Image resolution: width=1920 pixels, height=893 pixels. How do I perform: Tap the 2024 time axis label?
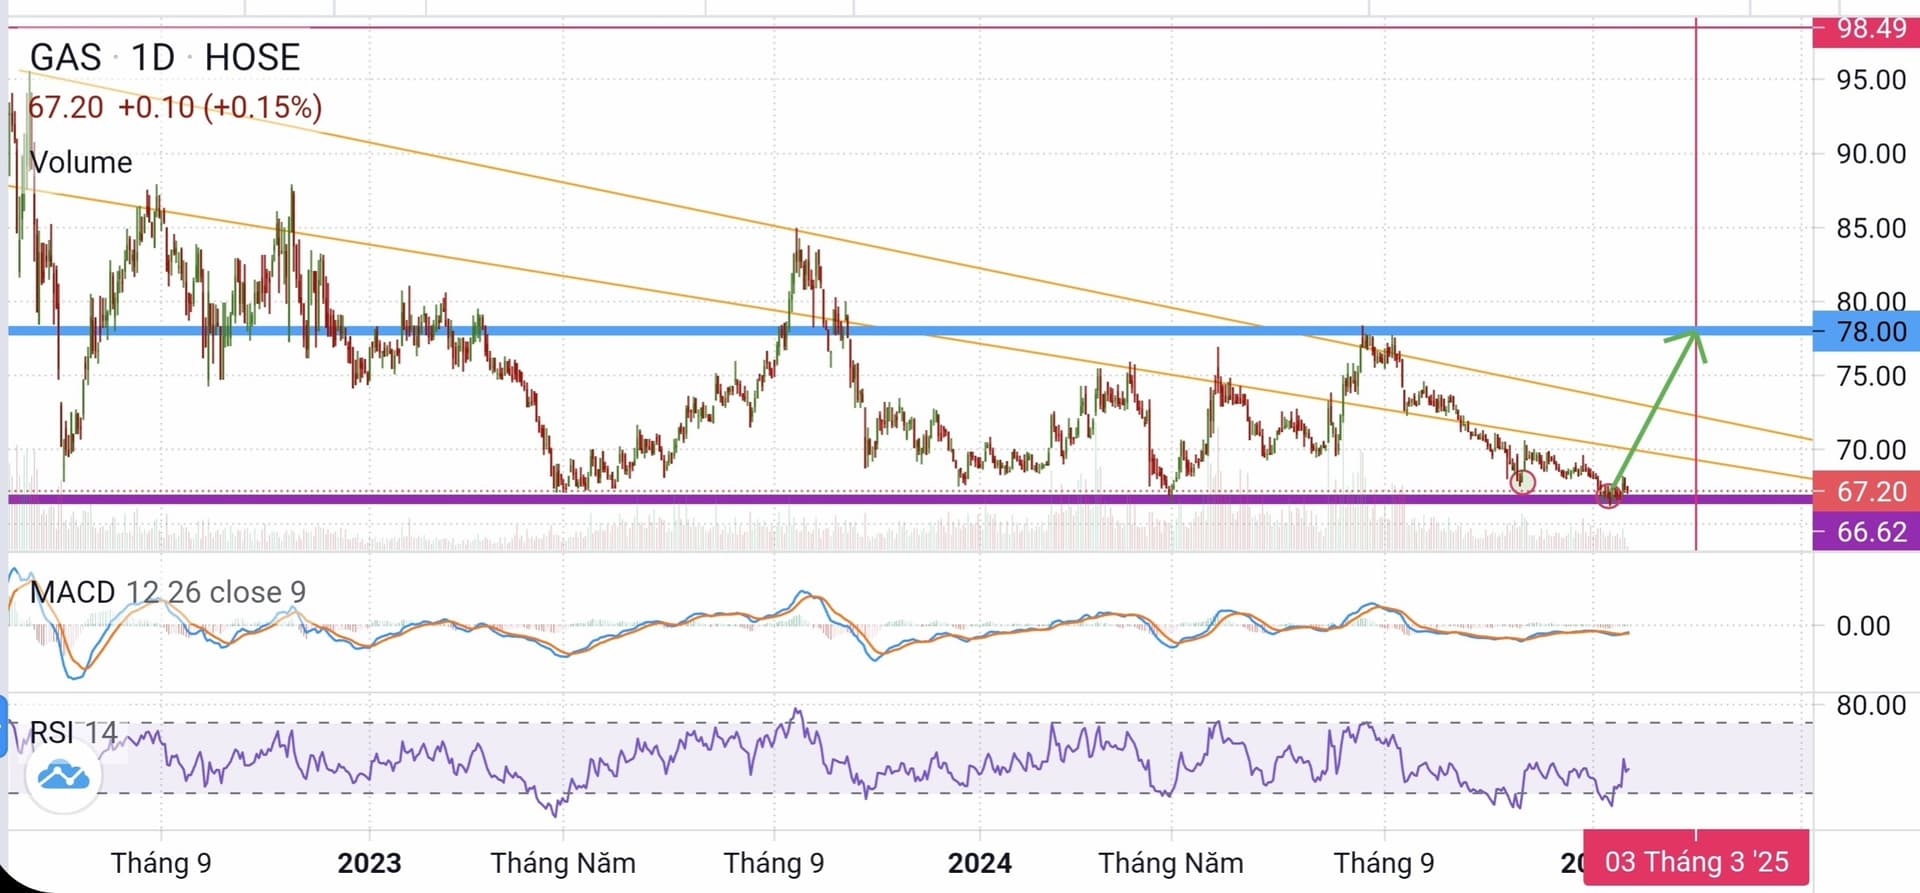979,863
